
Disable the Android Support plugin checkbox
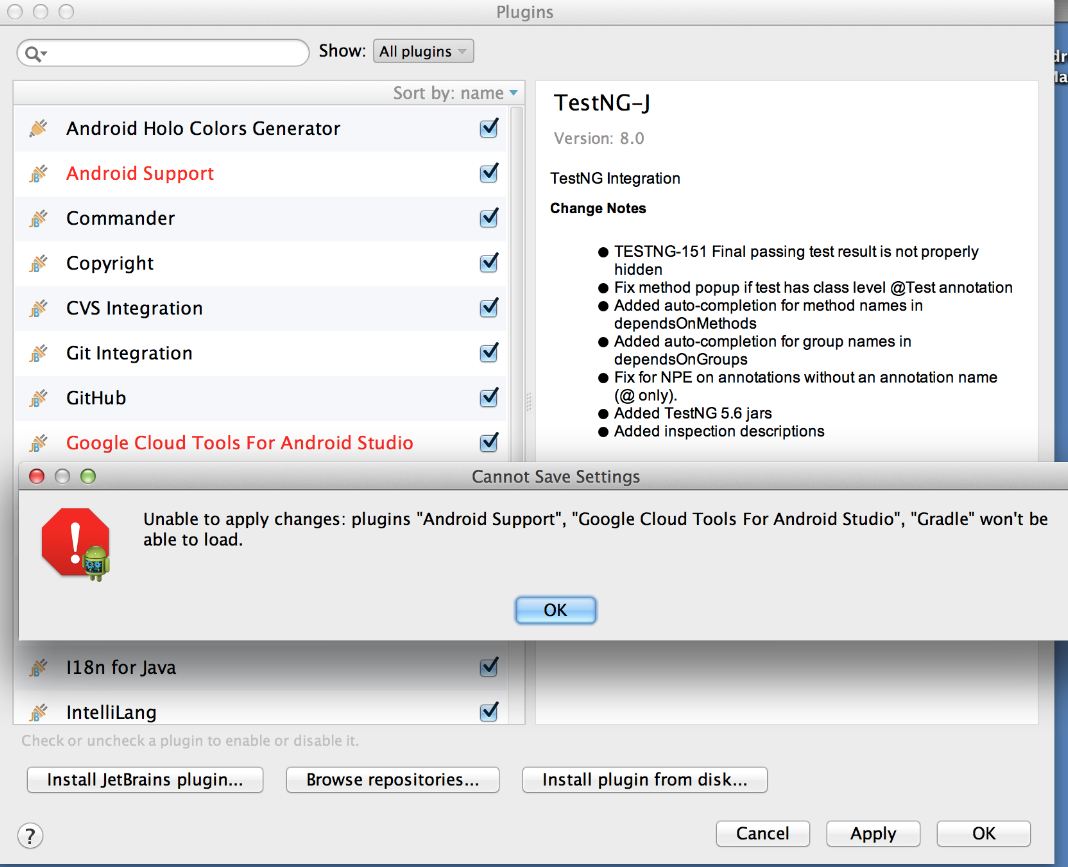point(489,173)
